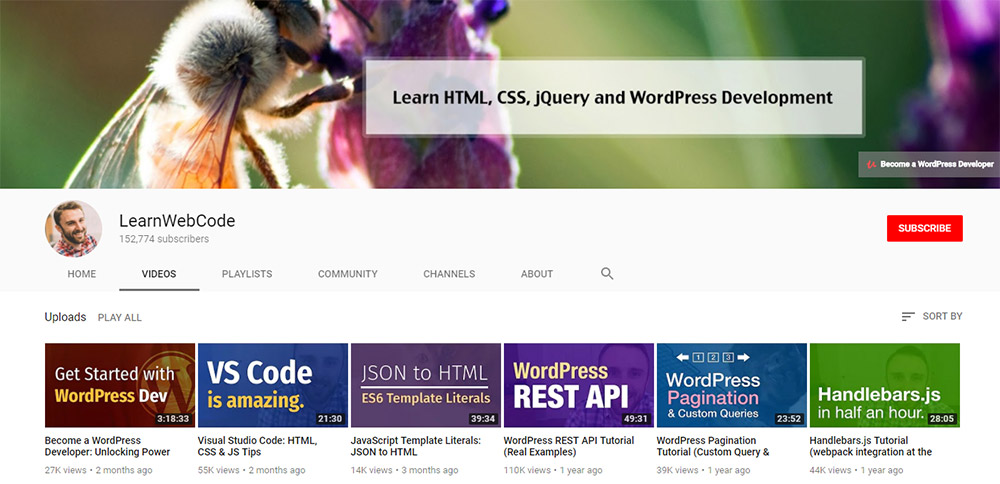The width and height of the screenshot is (1000, 484).
Task: Open the WordPress REST API thumbnail
Action: pos(579,385)
